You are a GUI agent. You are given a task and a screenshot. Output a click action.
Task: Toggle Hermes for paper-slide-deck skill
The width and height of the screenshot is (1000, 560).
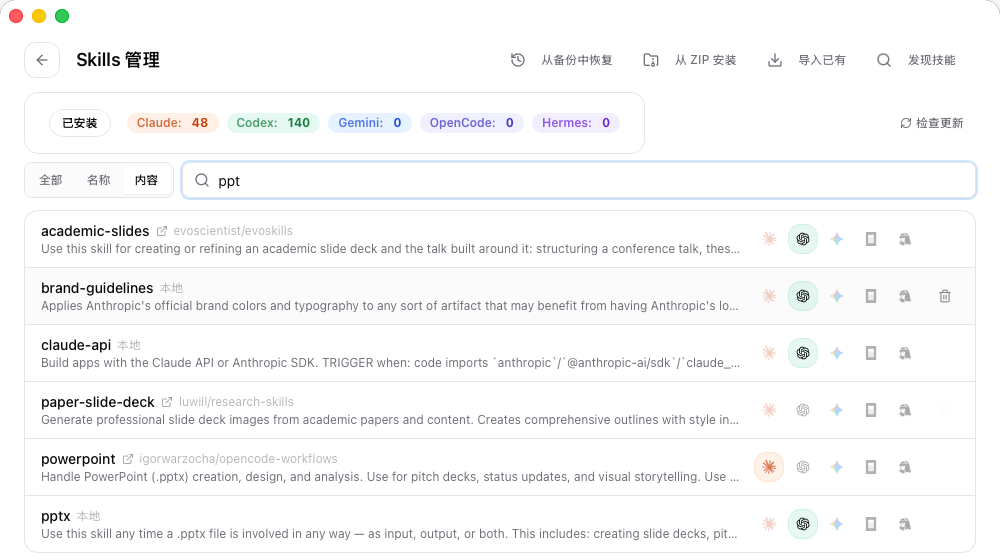904,410
